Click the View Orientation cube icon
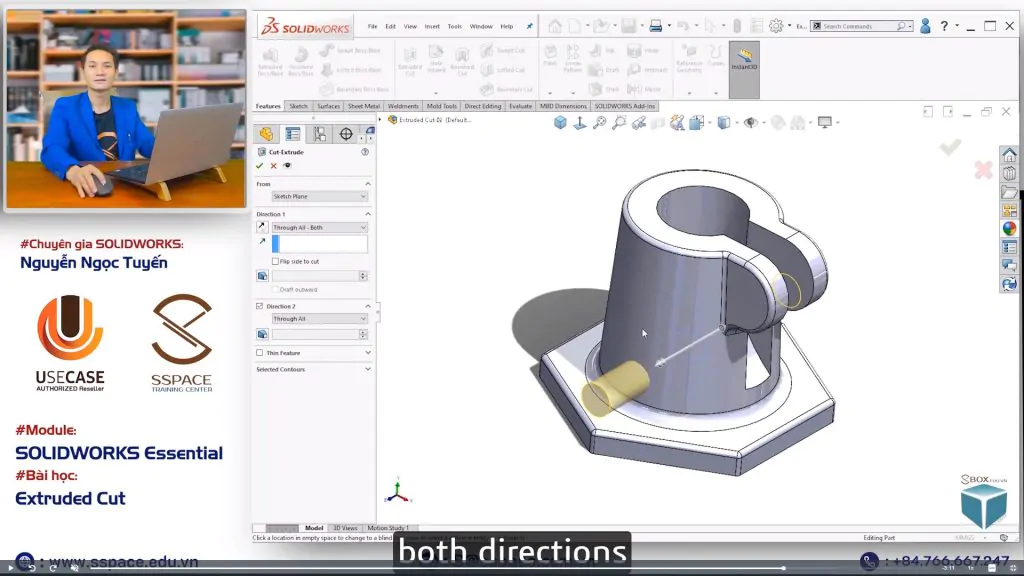 560,122
